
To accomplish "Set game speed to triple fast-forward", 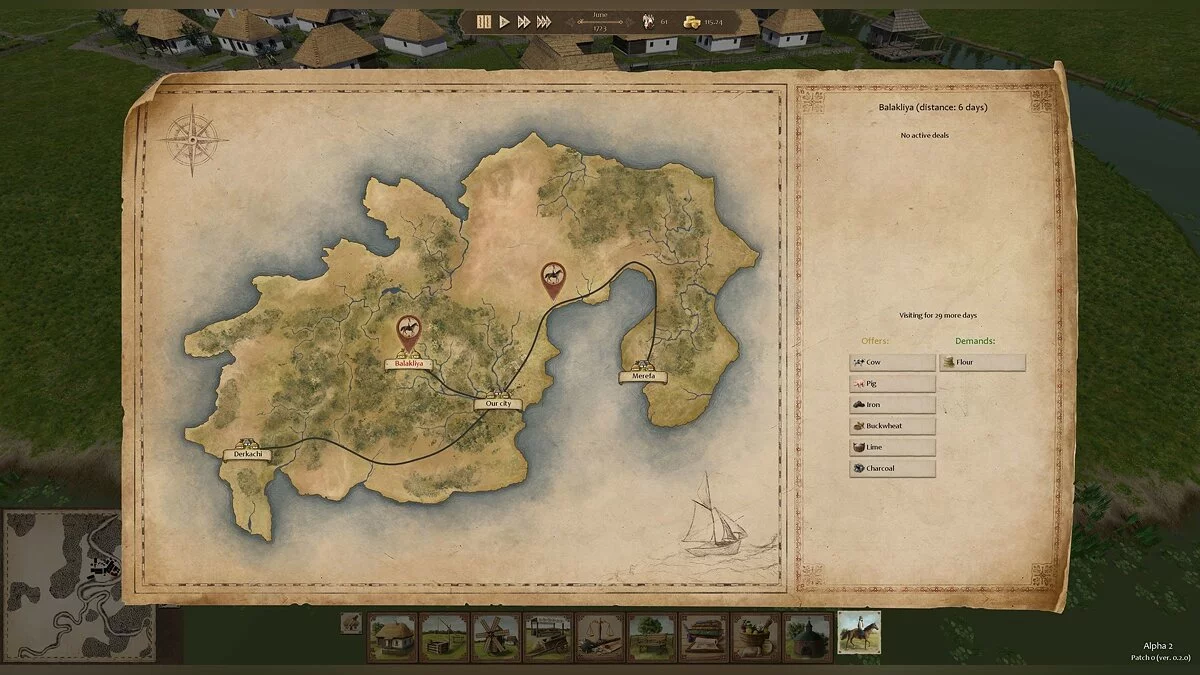I will click(x=544, y=21).
